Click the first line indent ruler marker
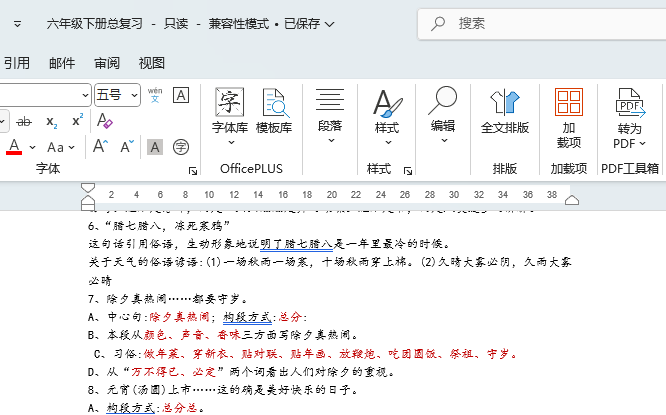The width and height of the screenshot is (666, 415). click(x=88, y=188)
